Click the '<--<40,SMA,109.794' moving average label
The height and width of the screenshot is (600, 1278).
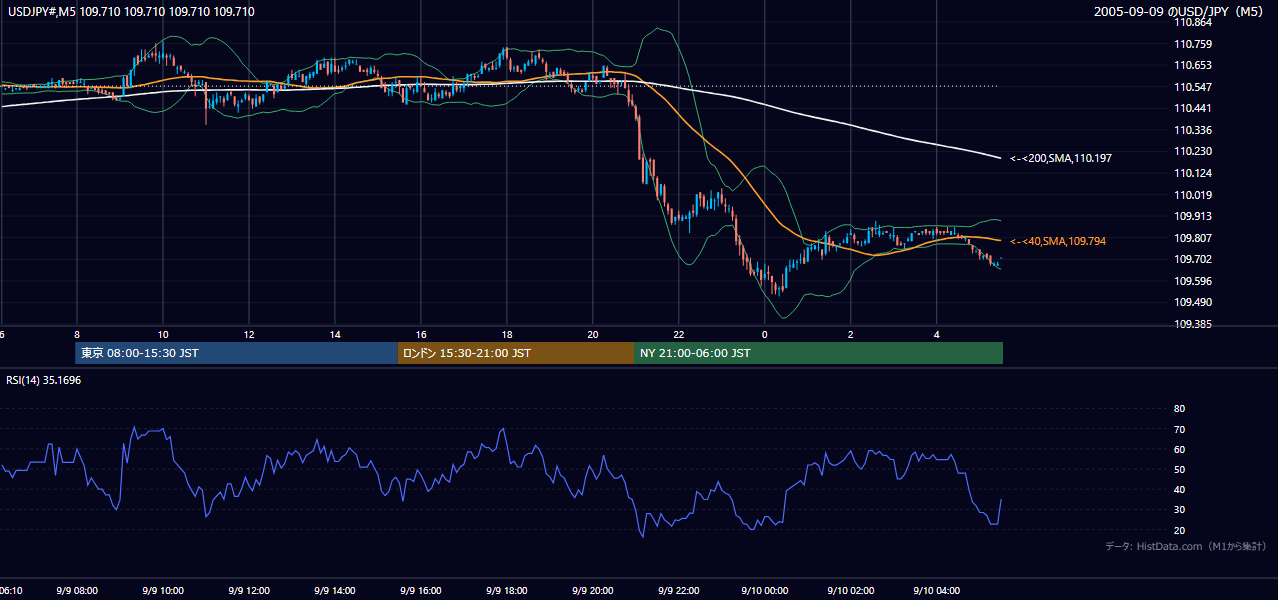coord(1058,241)
